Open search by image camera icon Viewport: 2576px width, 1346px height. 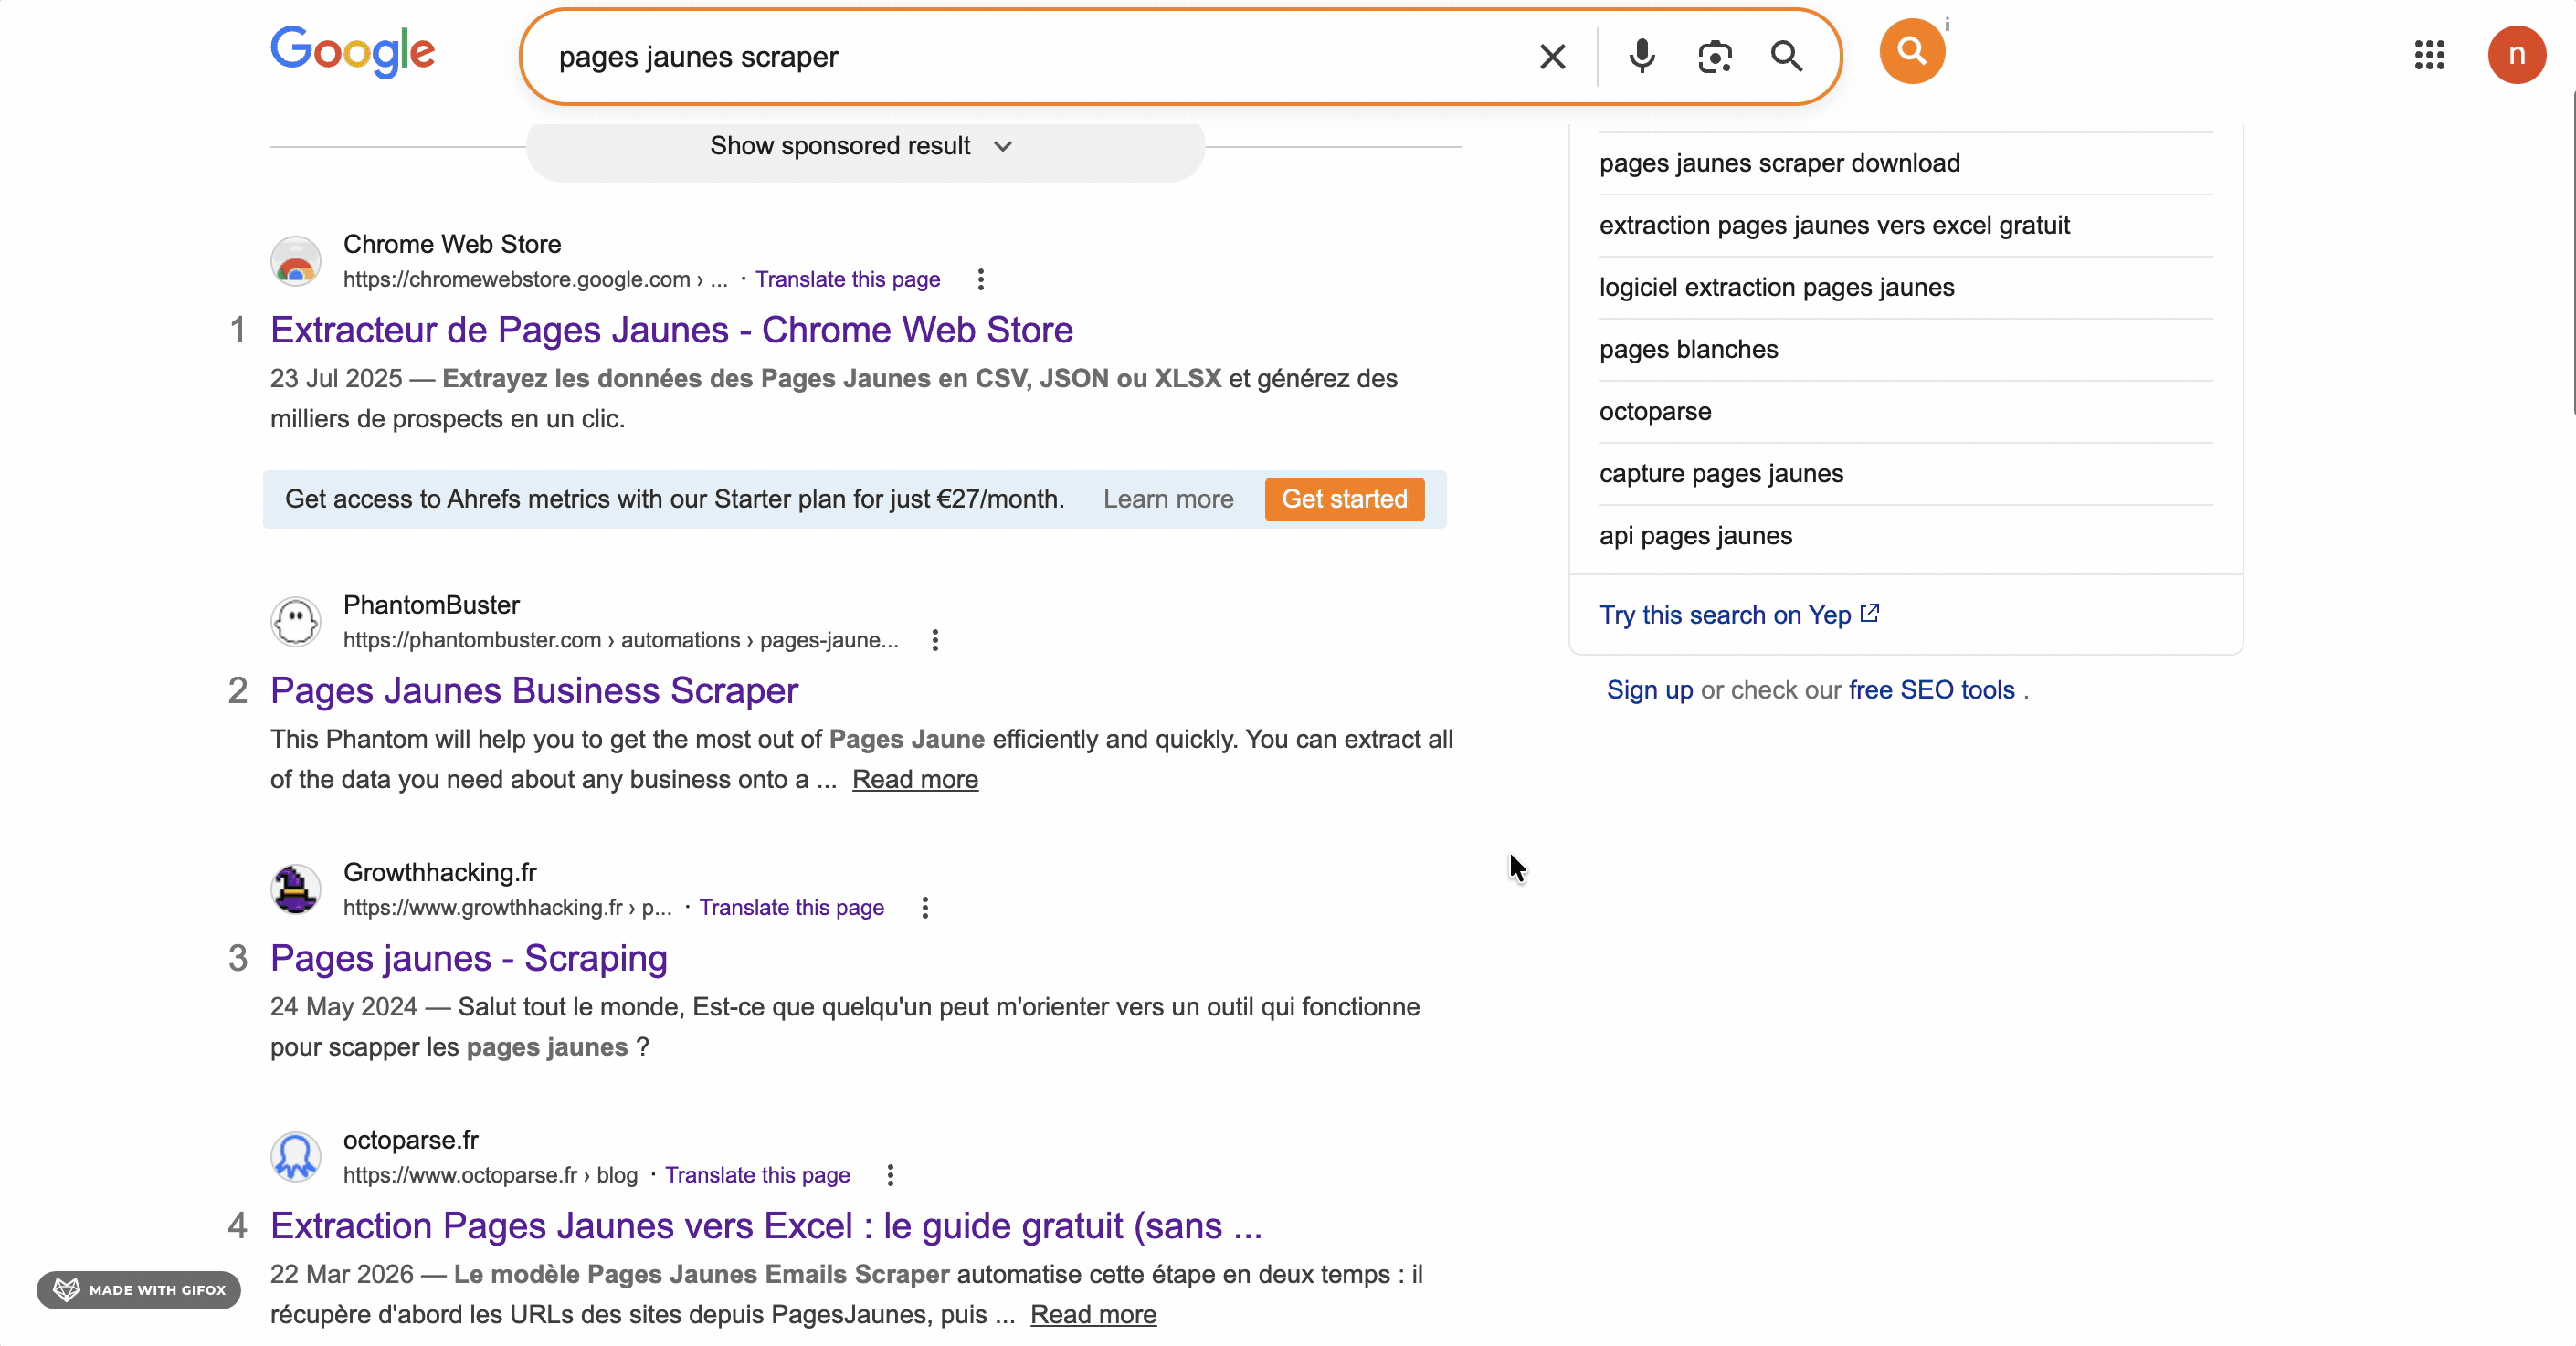click(x=1715, y=57)
